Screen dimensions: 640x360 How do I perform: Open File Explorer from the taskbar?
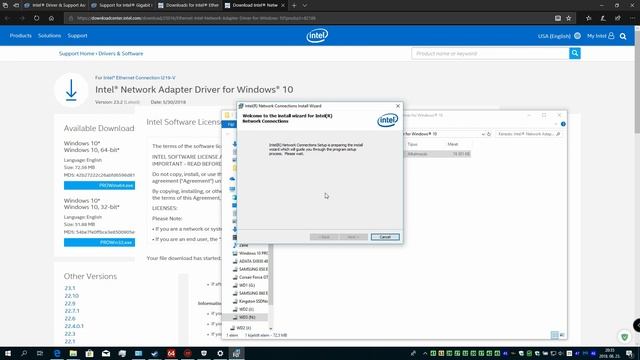(x=73, y=353)
